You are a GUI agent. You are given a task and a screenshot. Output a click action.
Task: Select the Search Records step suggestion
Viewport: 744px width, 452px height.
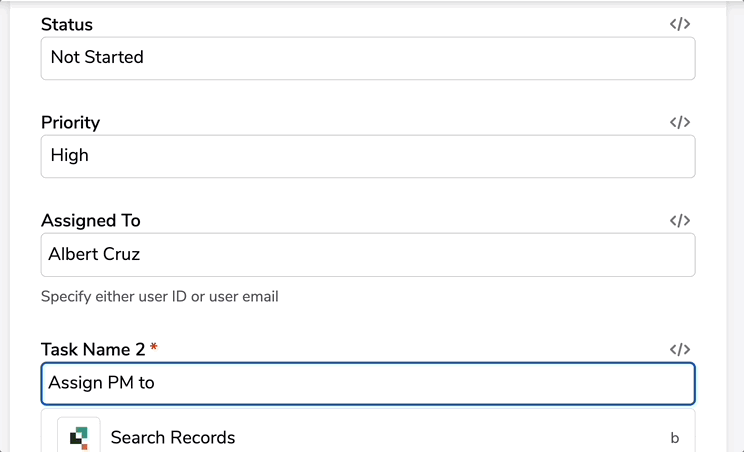coord(368,437)
